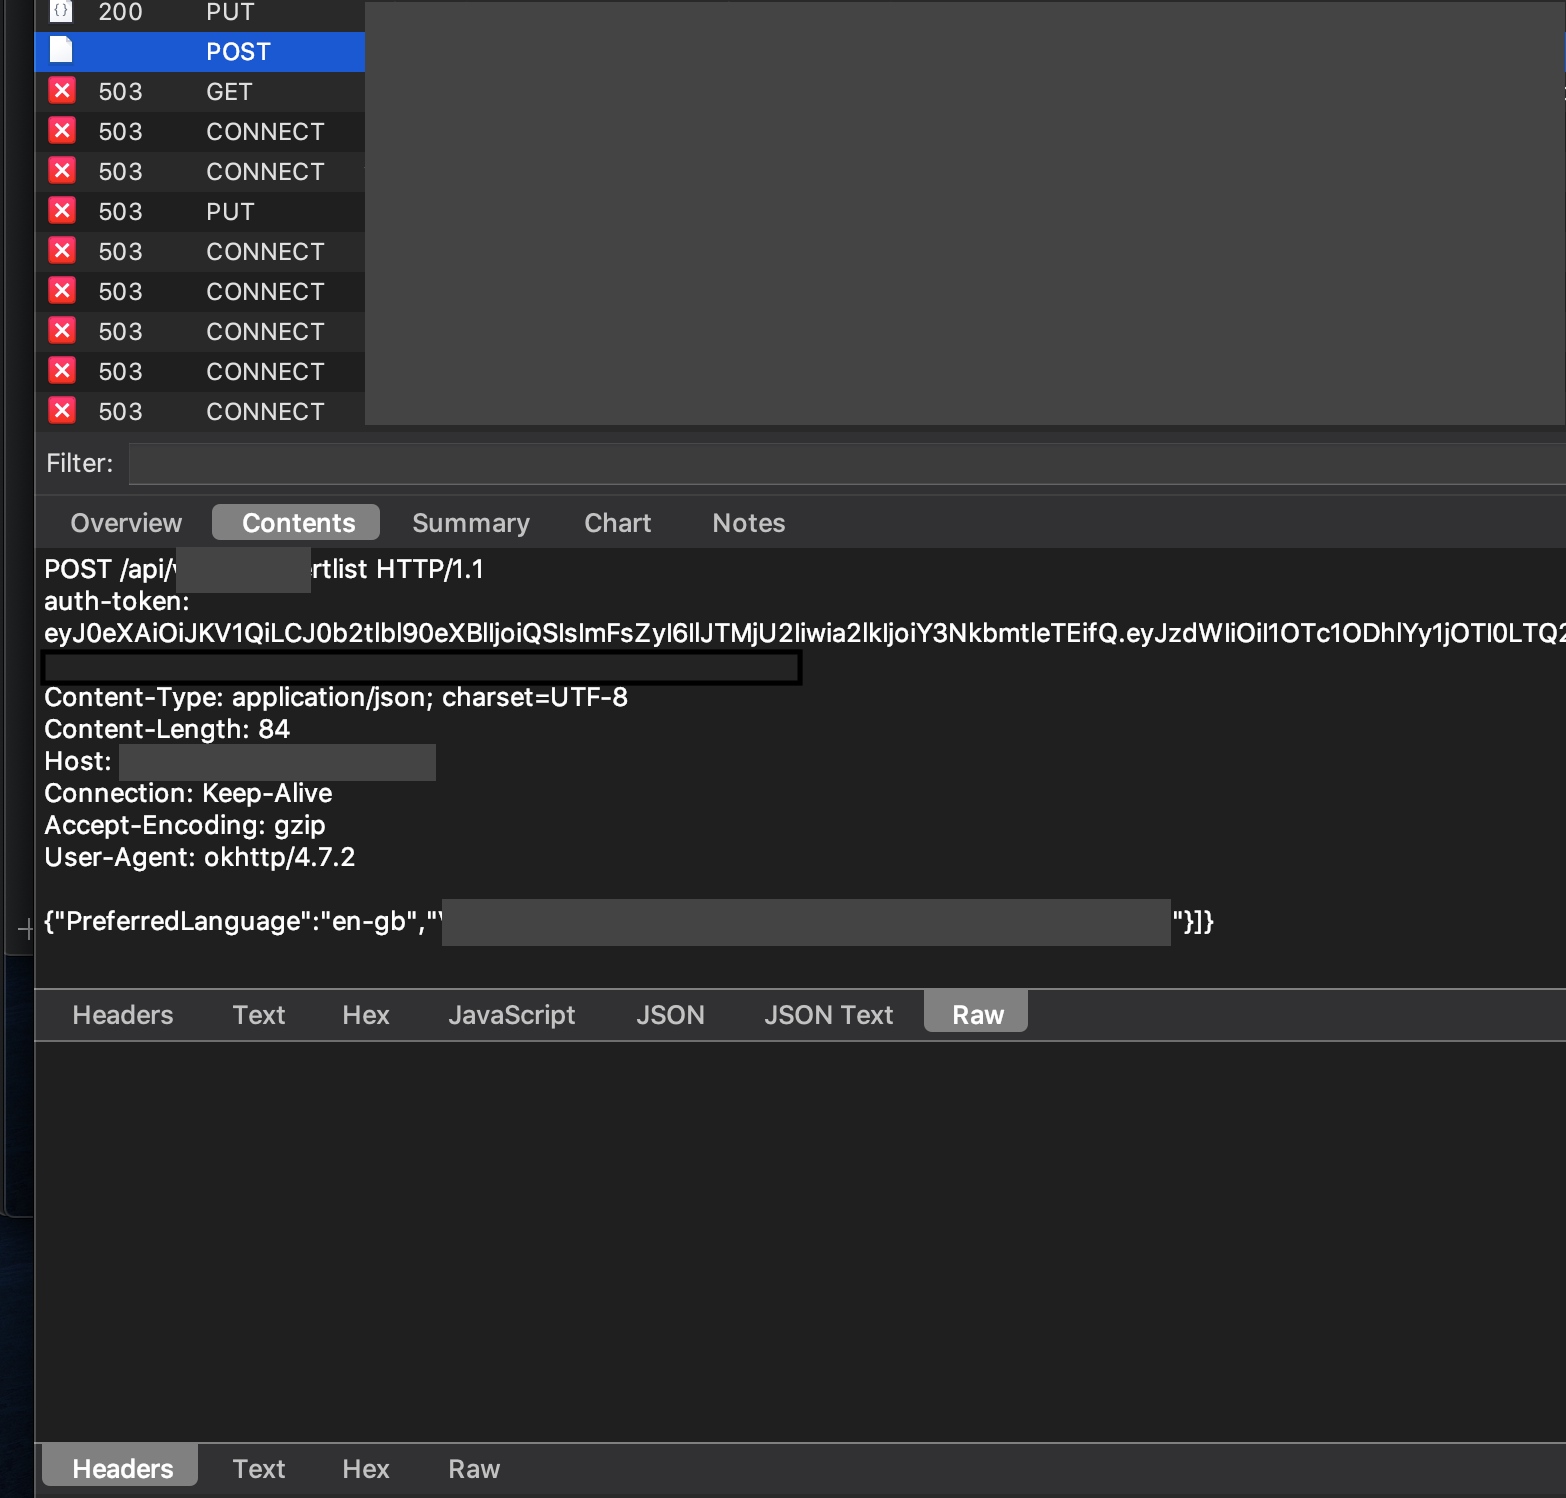The image size is (1566, 1498).
Task: Click the long eyJ0eXAi token string
Action: click(x=804, y=633)
